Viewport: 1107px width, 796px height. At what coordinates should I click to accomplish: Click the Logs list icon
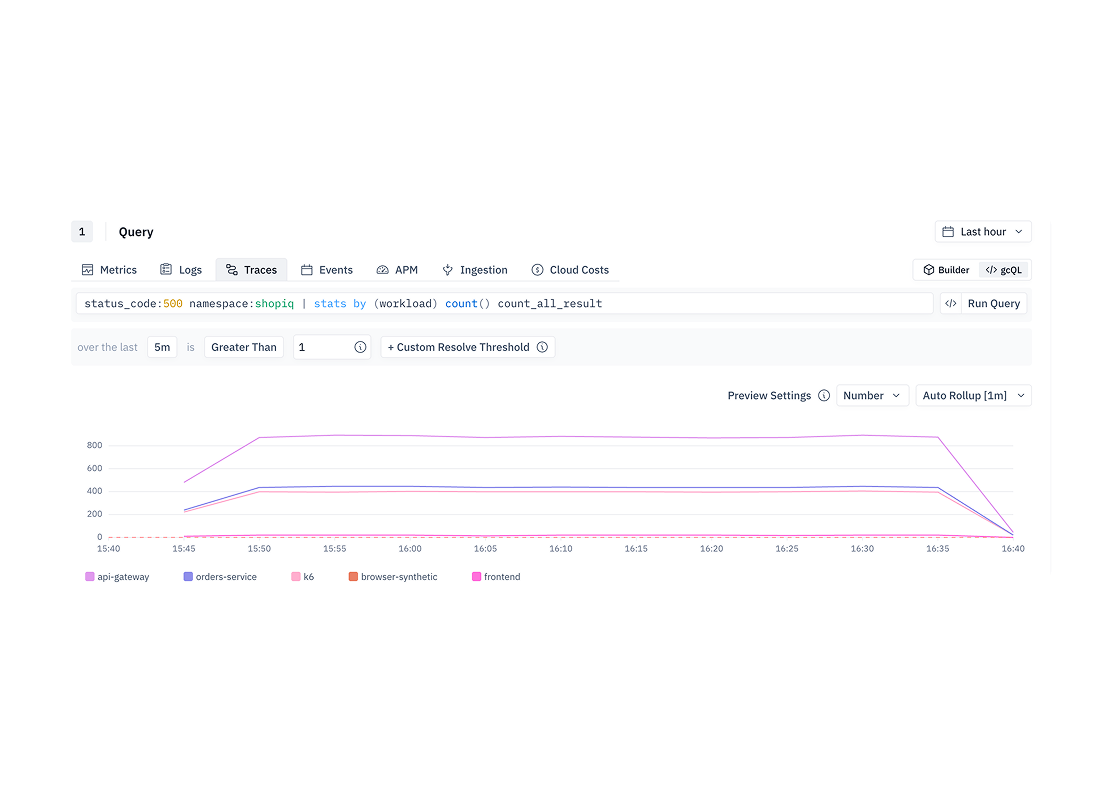pos(166,269)
